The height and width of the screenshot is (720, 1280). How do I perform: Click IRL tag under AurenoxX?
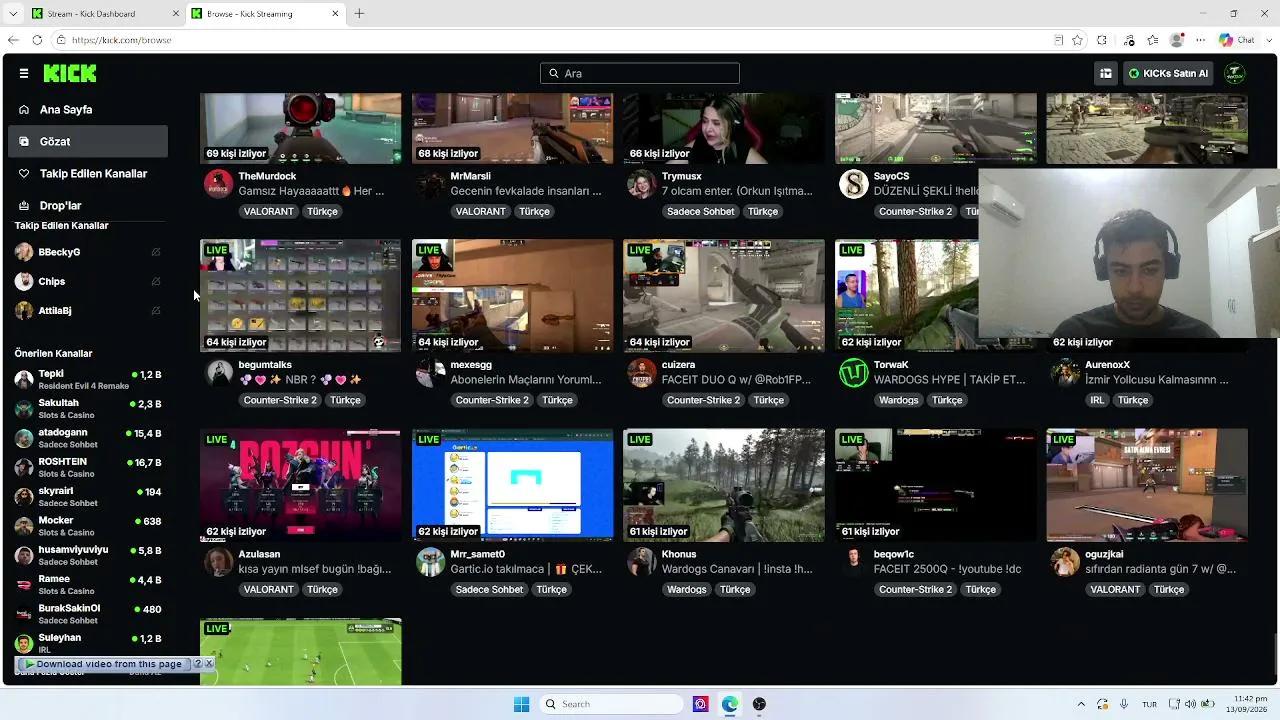pos(1097,400)
